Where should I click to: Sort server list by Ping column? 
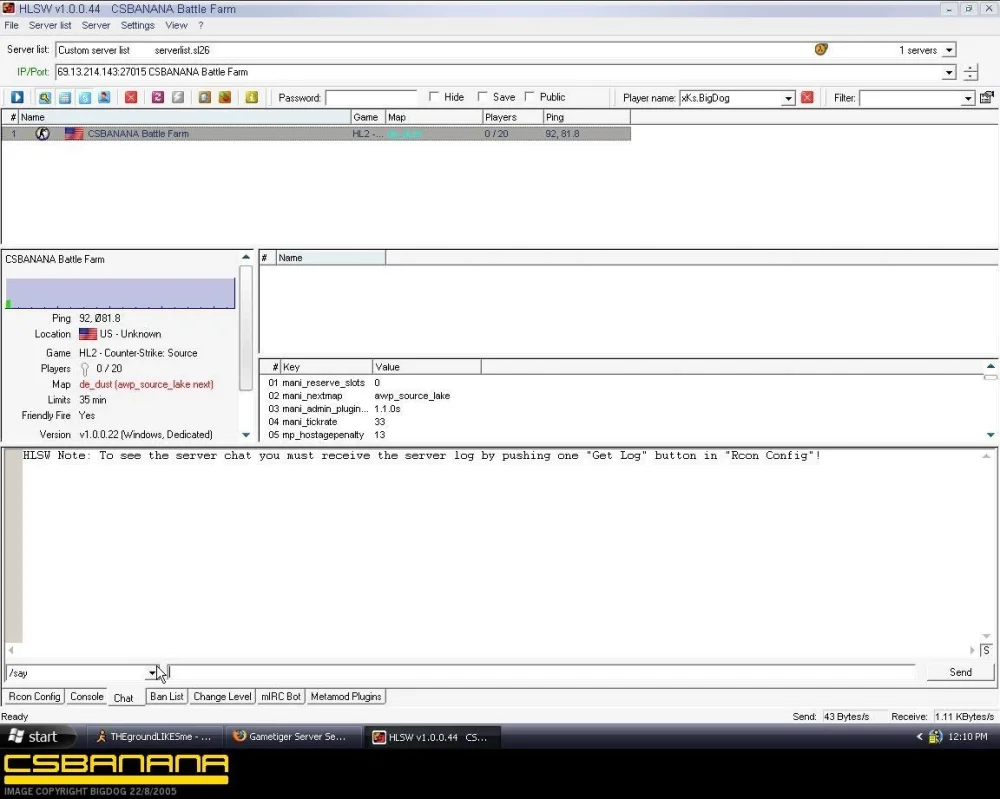(587, 117)
